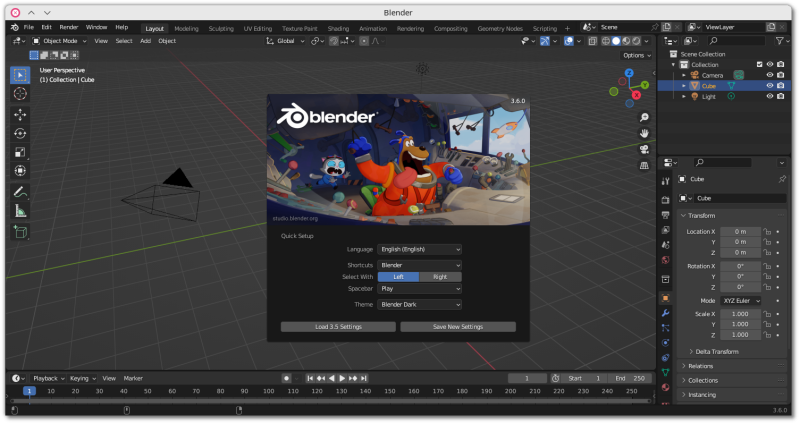Viewport: 800px width, 424px height.
Task: Switch to the Shading workspace tab
Action: click(338, 29)
